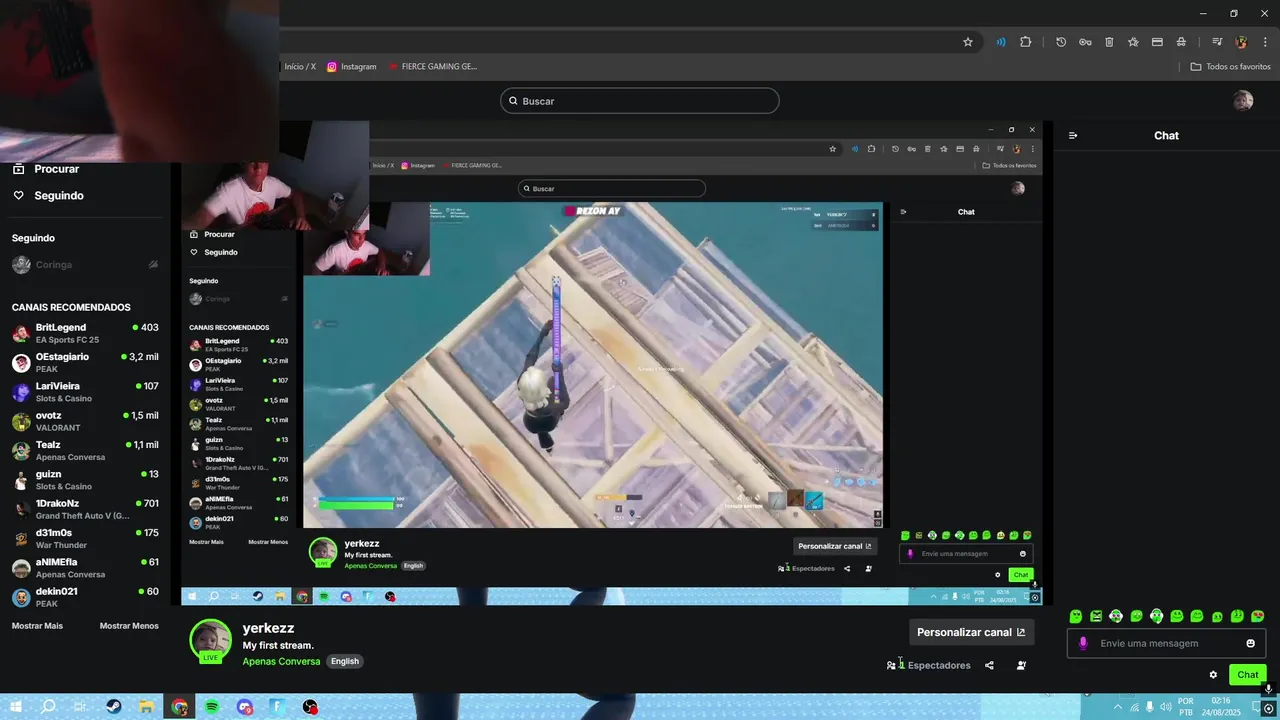
Task: Open the Fortnite taskbar icon
Action: tap(277, 706)
